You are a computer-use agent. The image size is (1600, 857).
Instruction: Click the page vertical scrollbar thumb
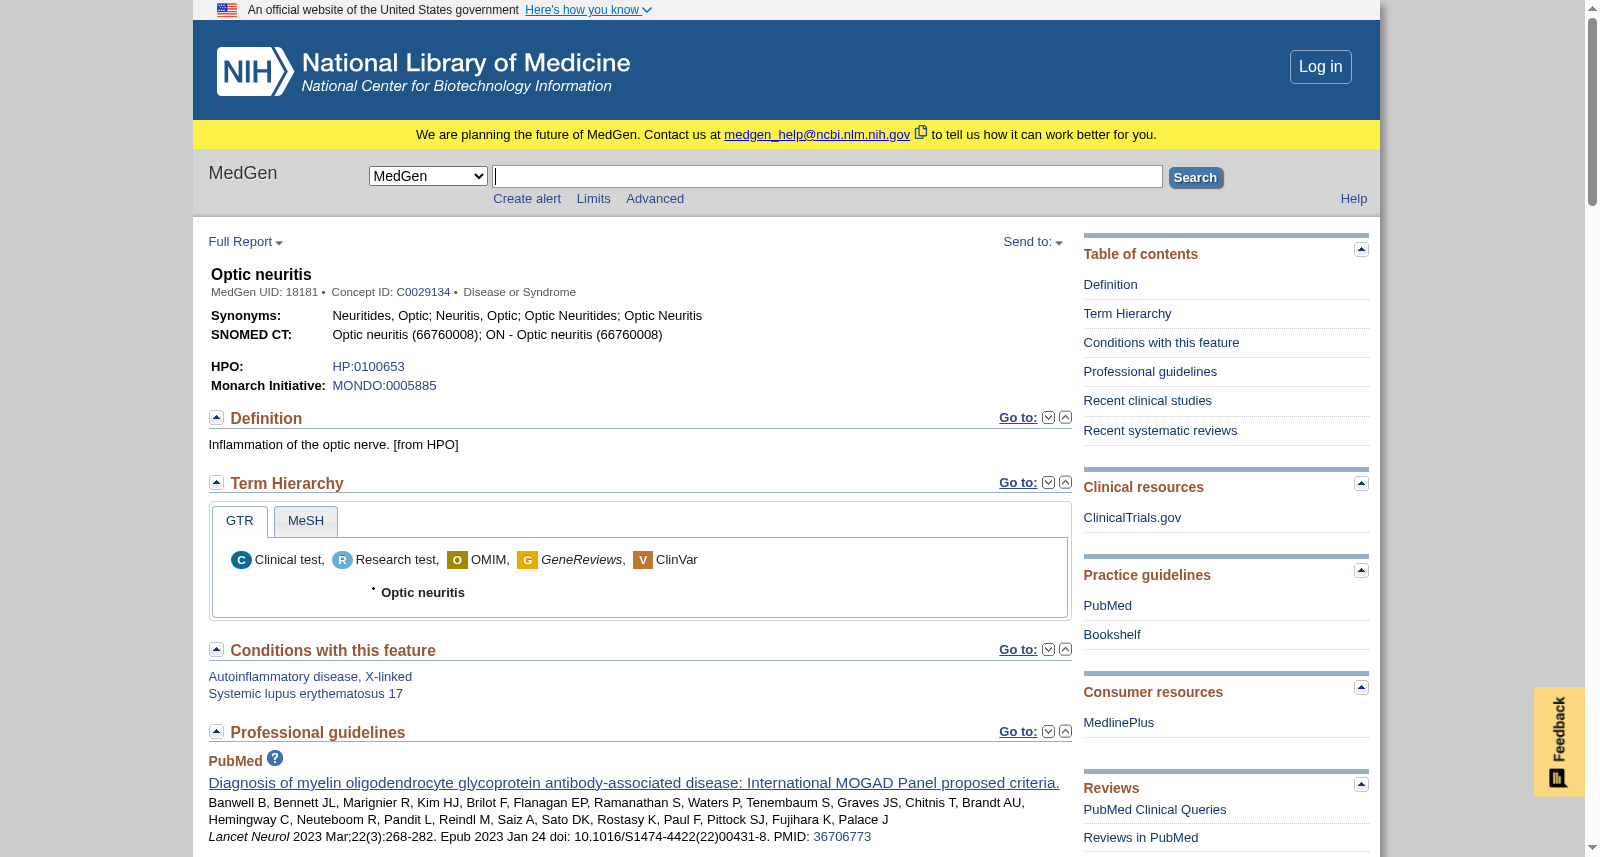(1592, 112)
